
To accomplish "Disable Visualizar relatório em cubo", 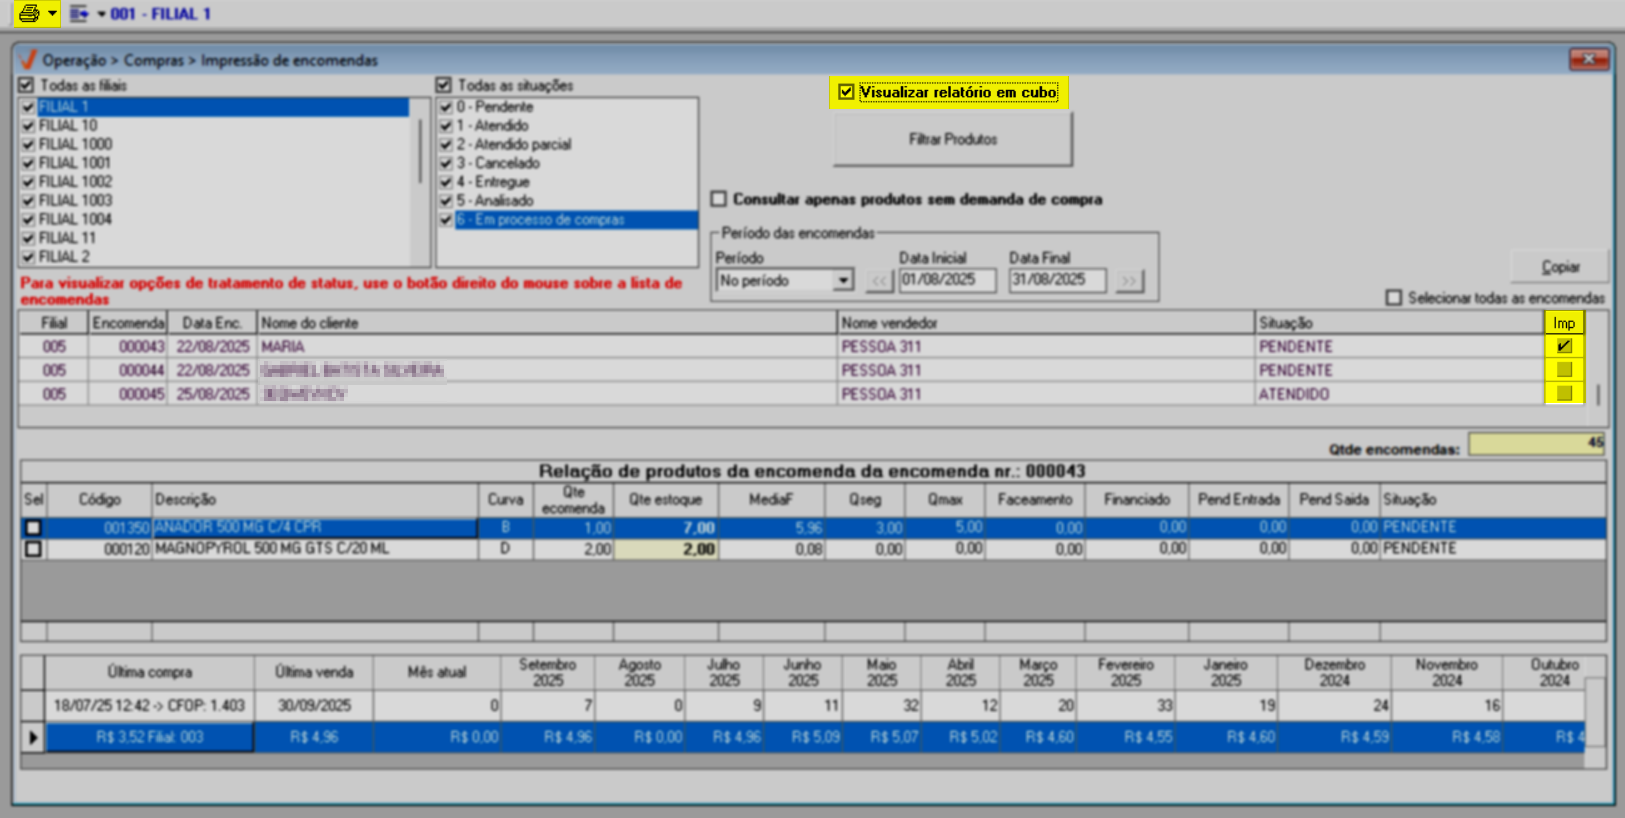I will (847, 92).
